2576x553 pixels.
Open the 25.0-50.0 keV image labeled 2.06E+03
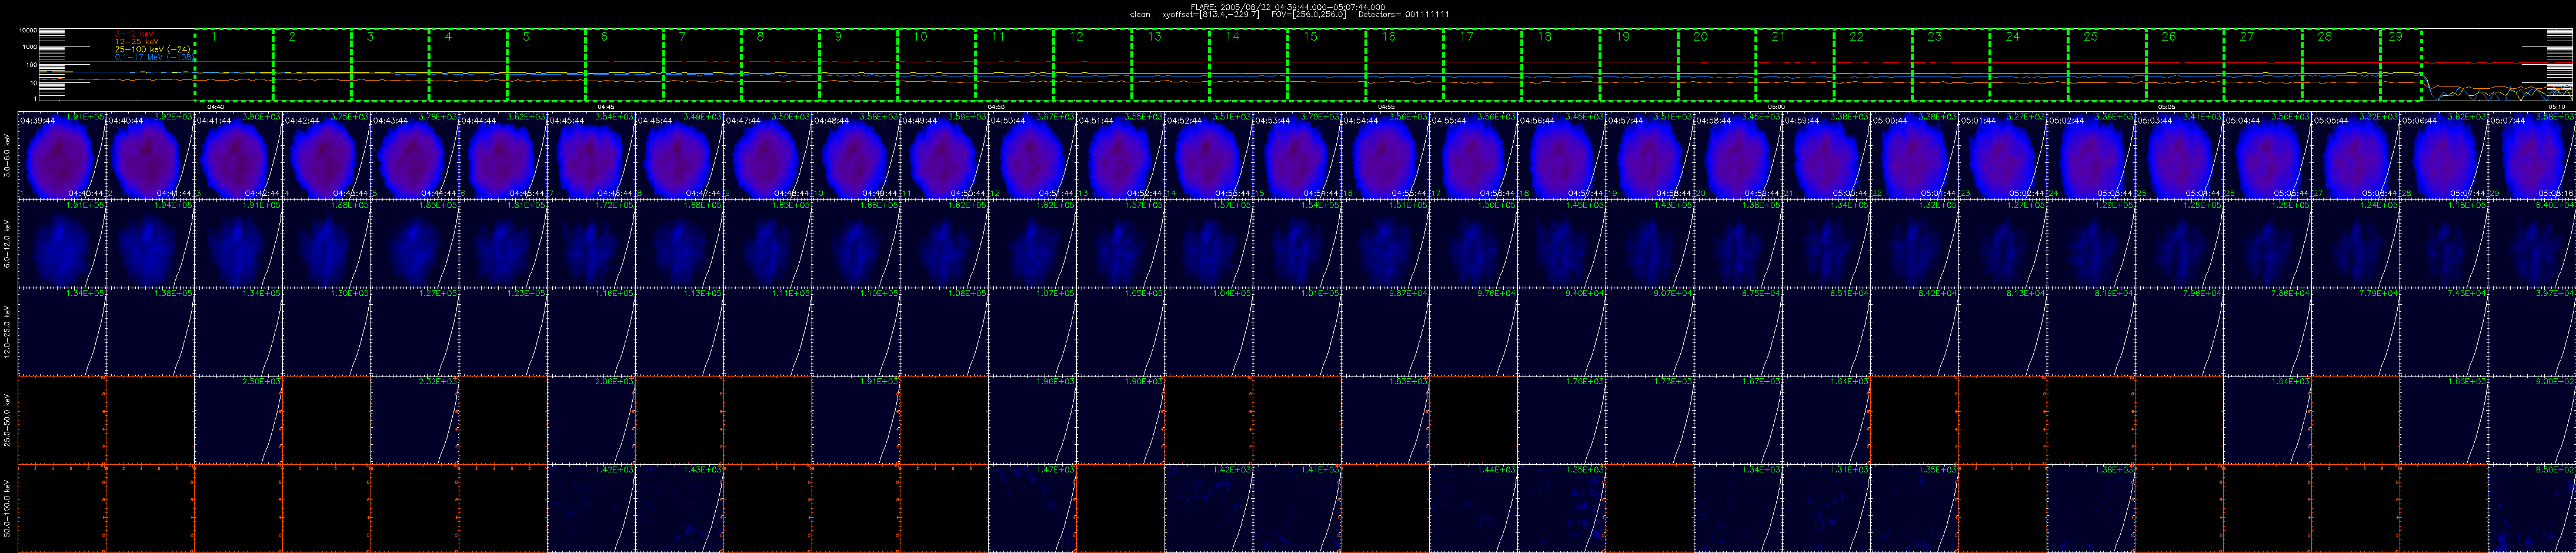click(591, 420)
